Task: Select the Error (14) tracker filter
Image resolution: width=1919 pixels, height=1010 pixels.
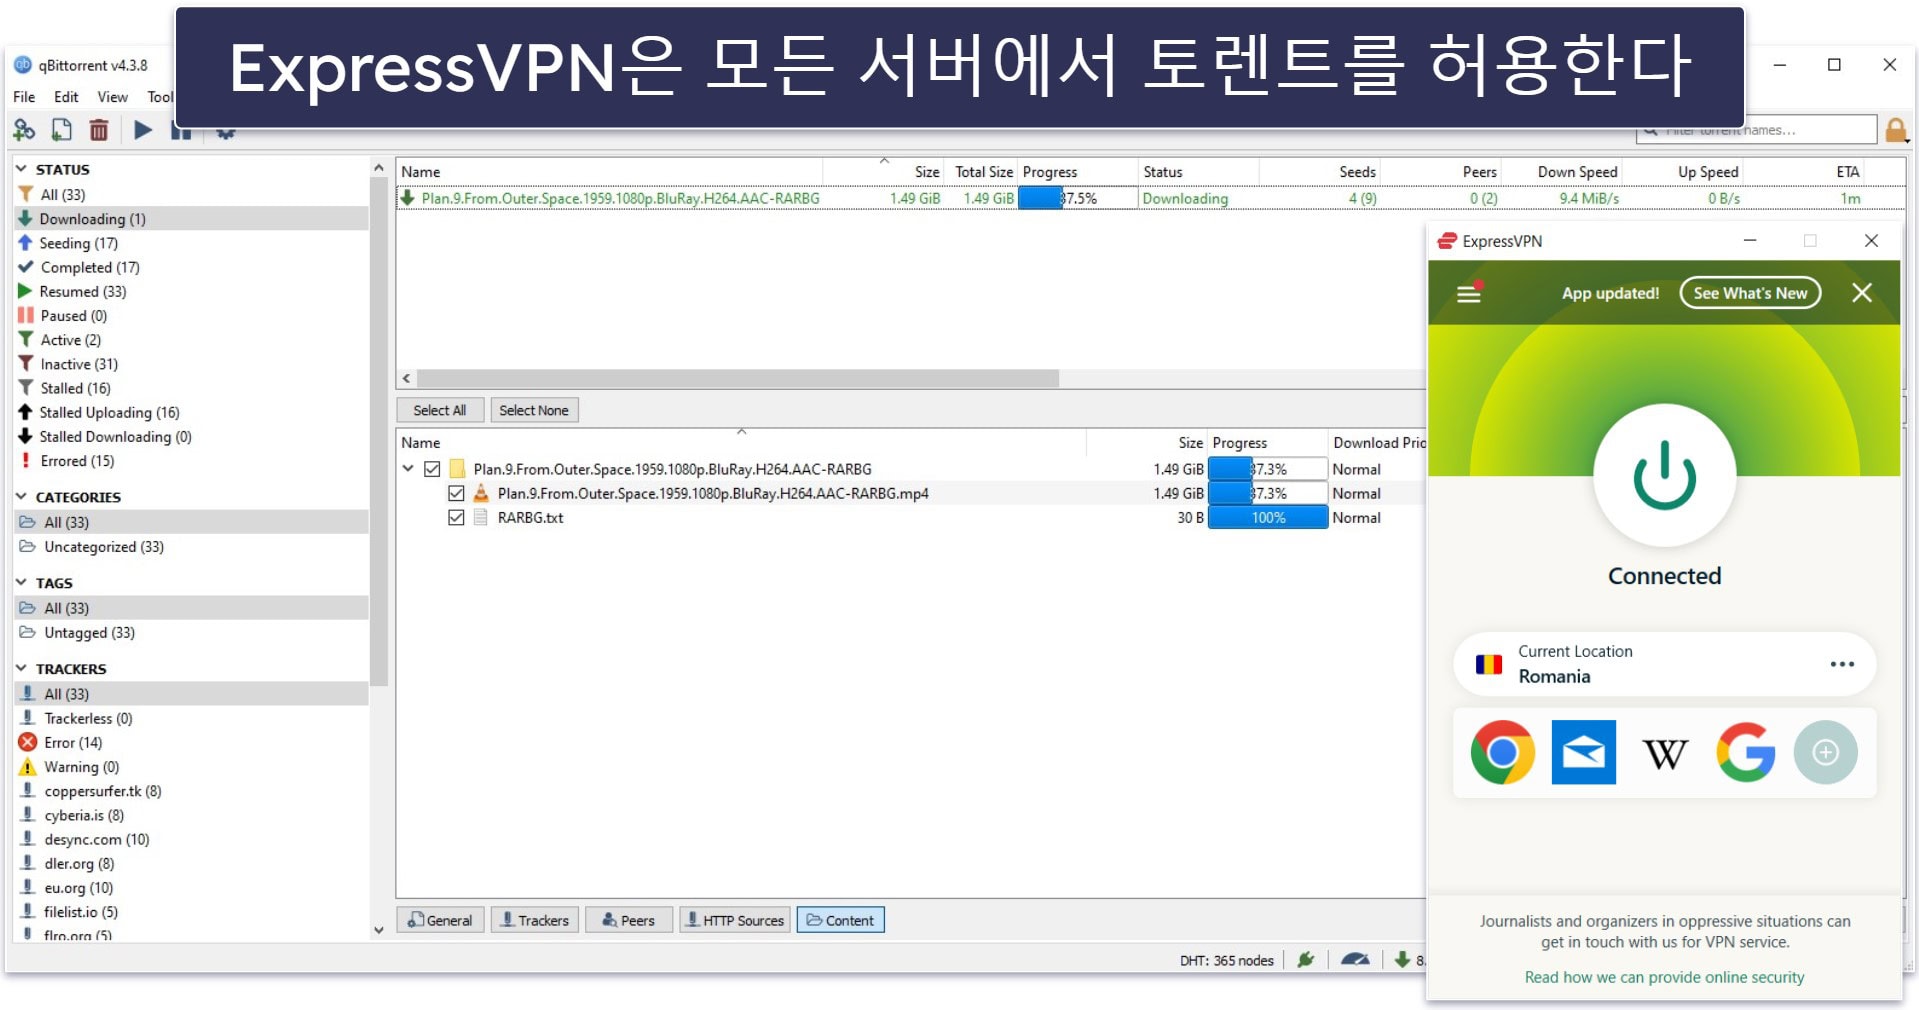Action: (191, 743)
